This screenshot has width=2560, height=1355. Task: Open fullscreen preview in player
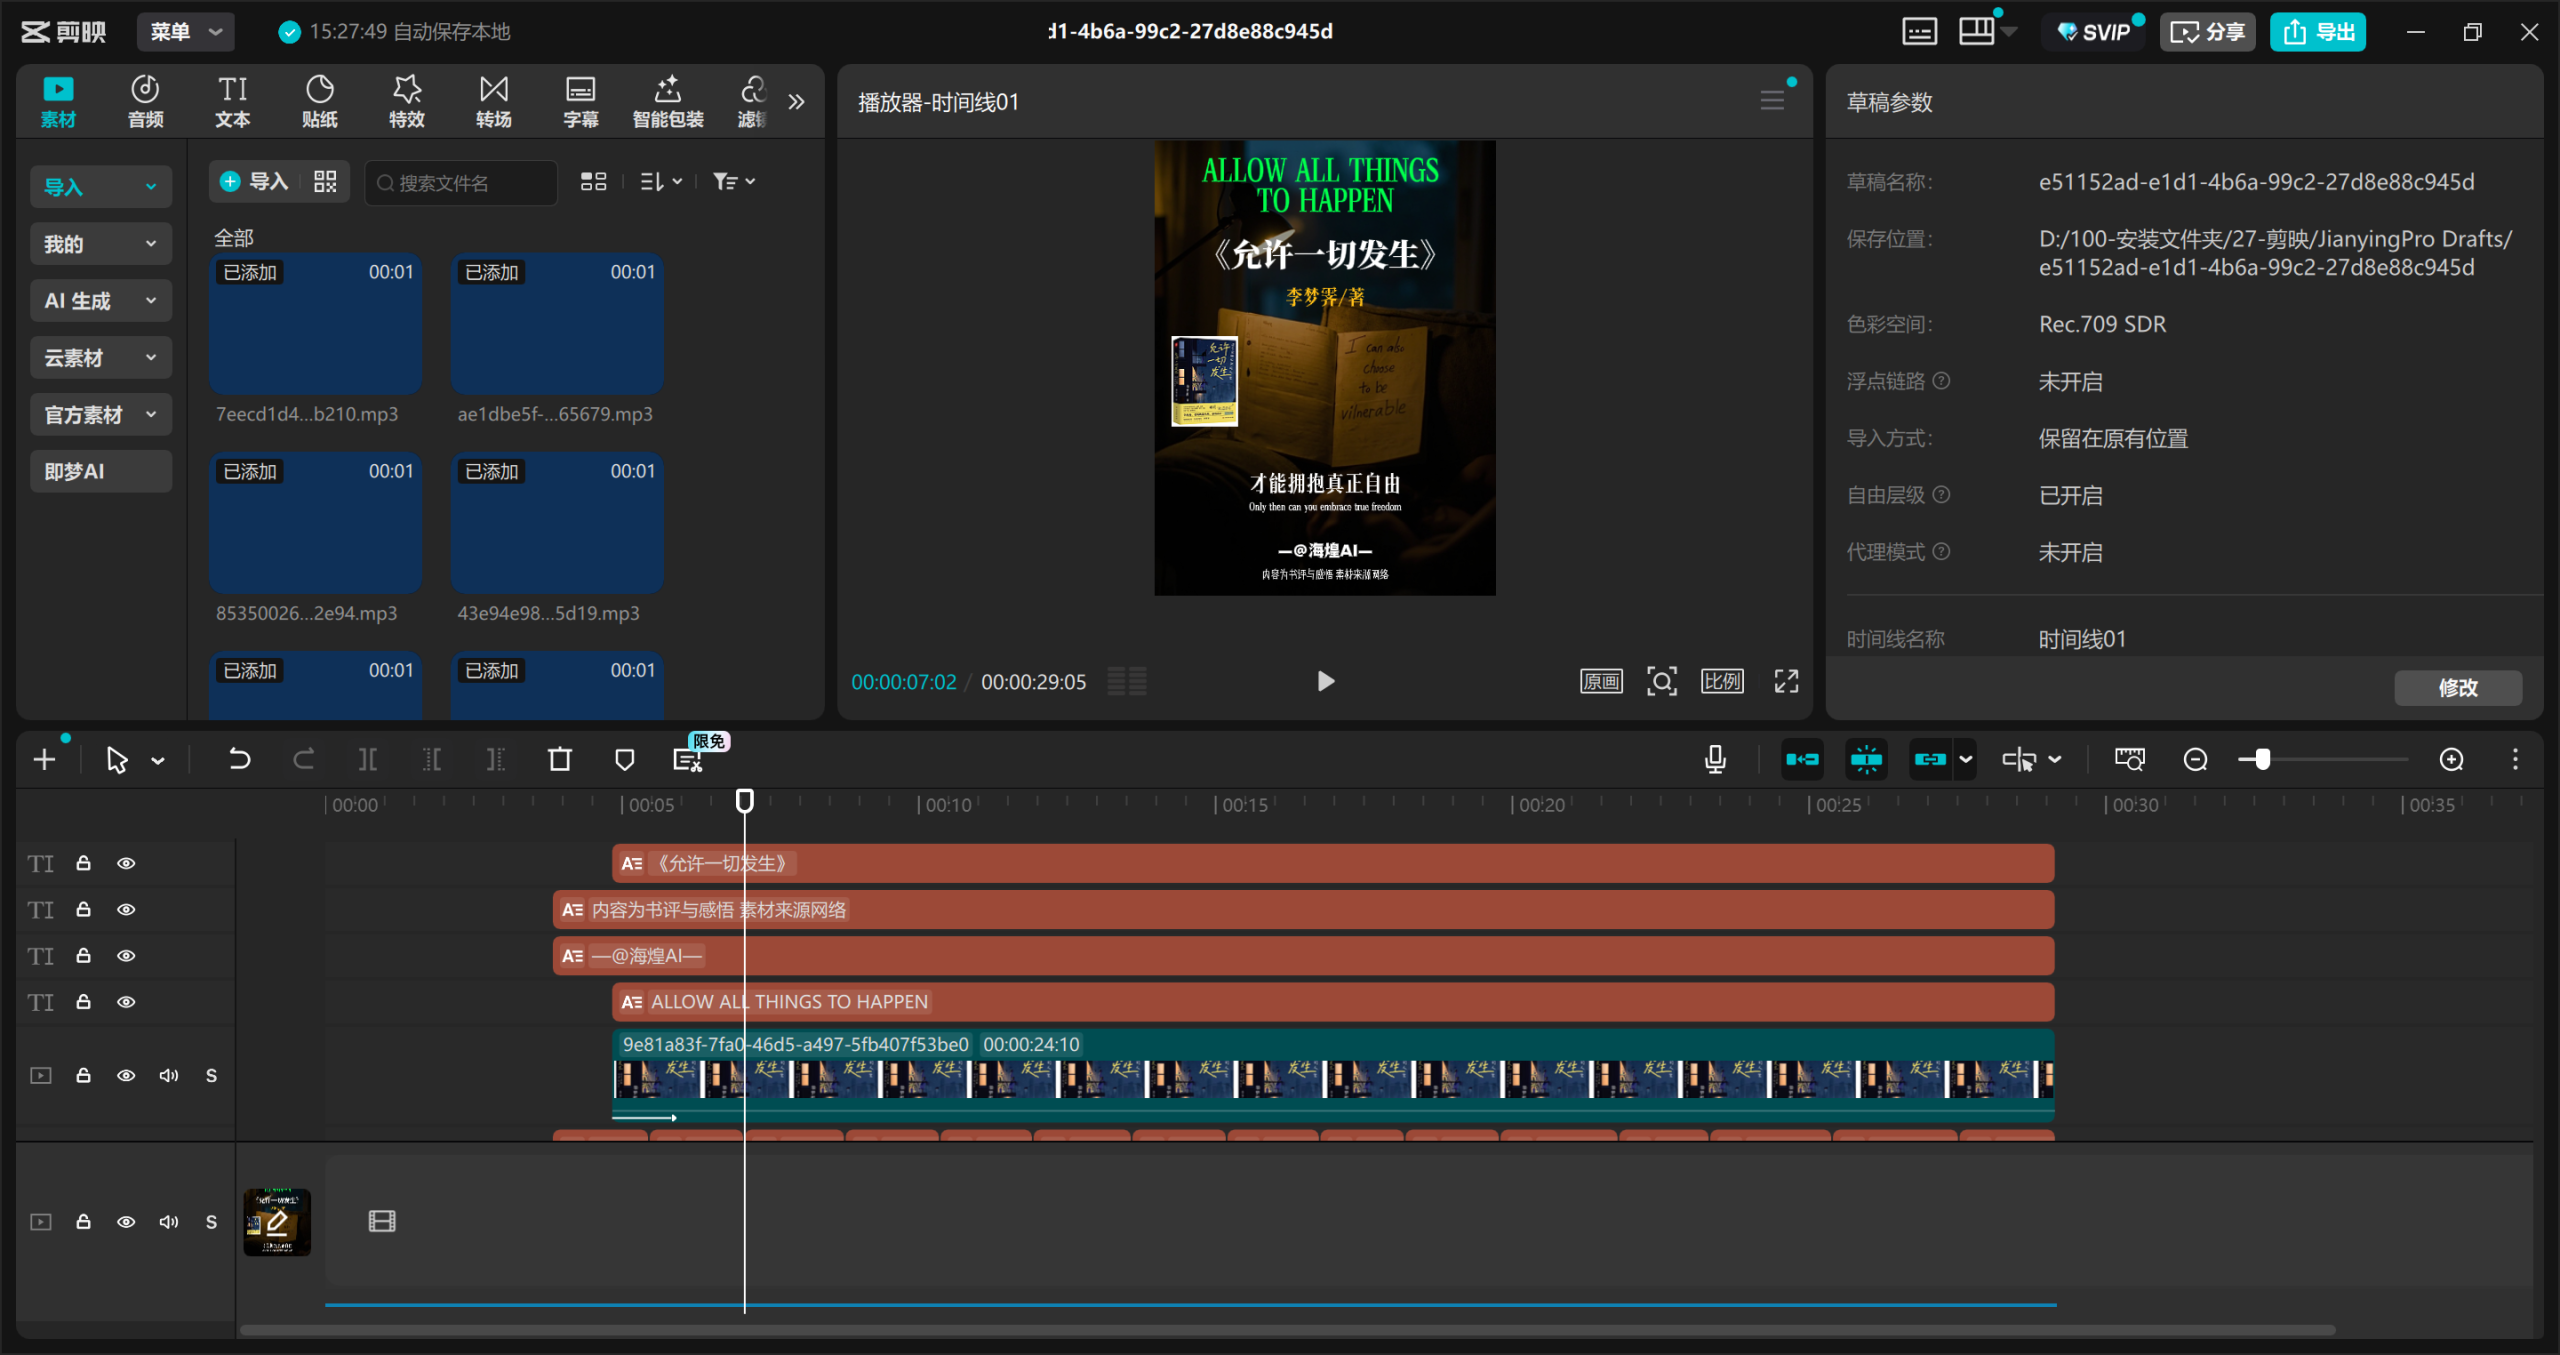pyautogui.click(x=1786, y=682)
